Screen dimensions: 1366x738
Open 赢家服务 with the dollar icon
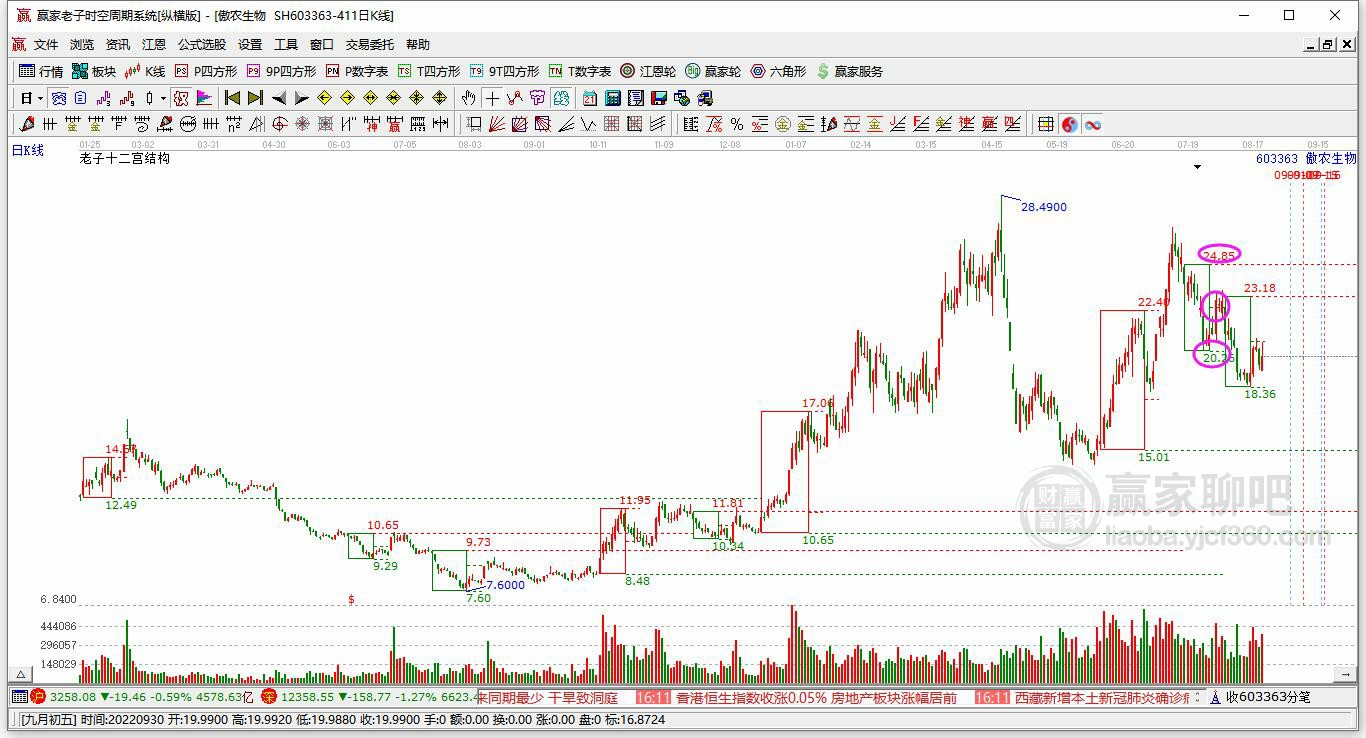[x=849, y=71]
